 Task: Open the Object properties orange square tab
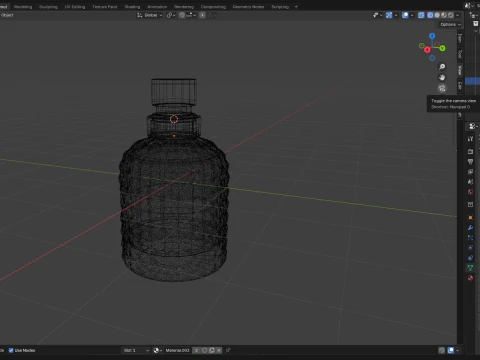(470, 218)
